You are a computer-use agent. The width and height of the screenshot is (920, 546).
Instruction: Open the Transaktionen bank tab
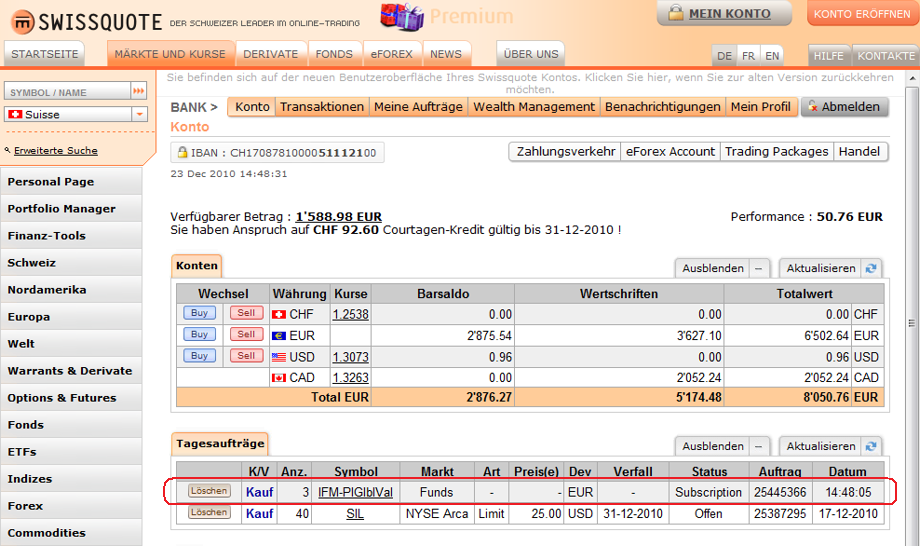click(322, 107)
